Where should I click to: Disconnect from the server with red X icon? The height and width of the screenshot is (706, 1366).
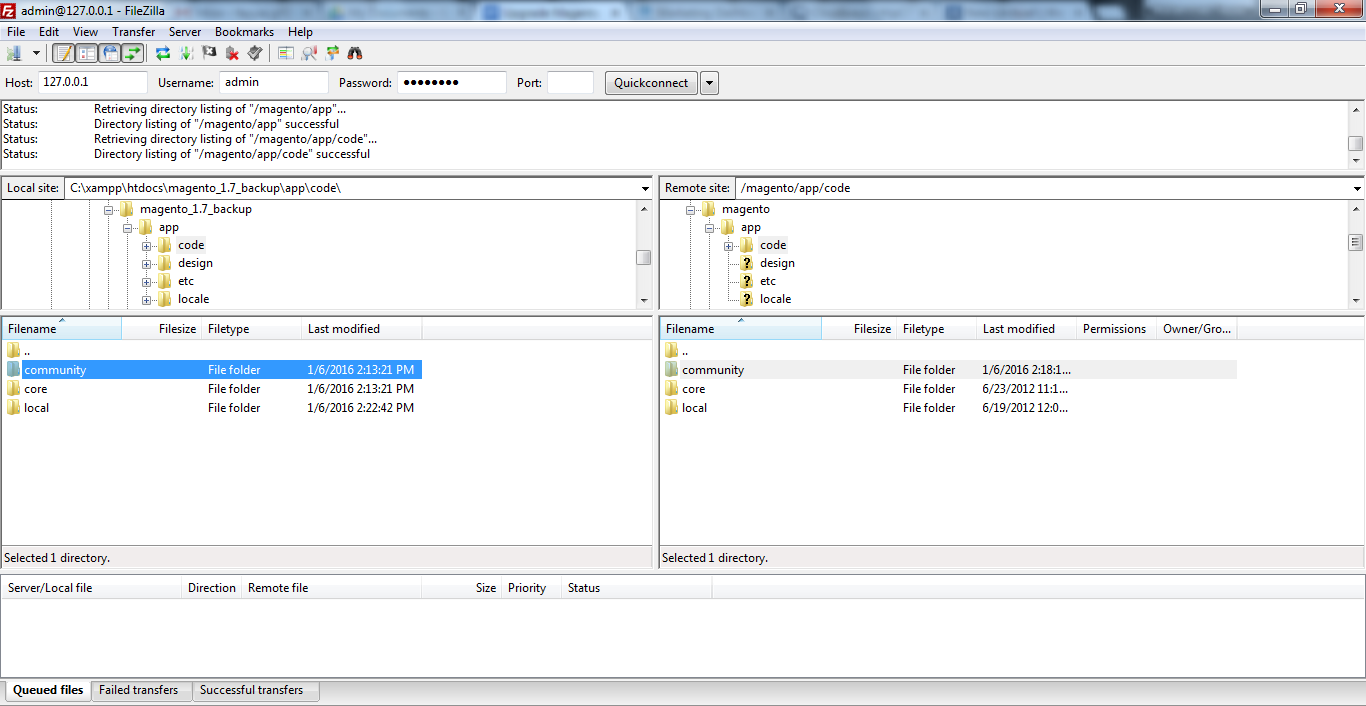pos(232,53)
